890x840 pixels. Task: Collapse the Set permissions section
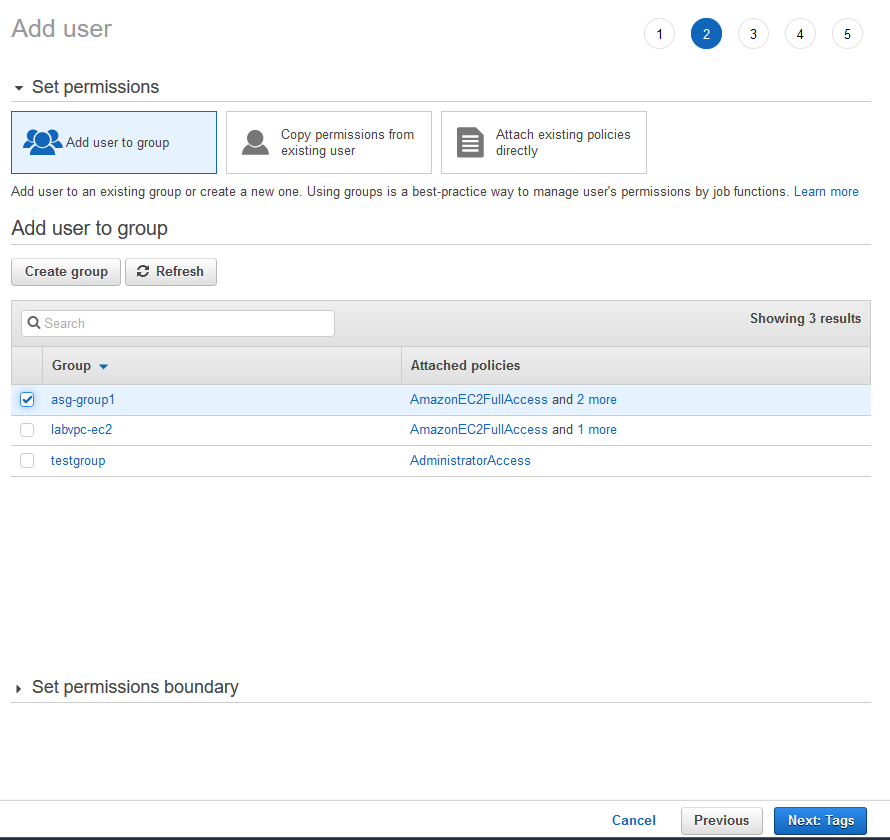tap(19, 88)
